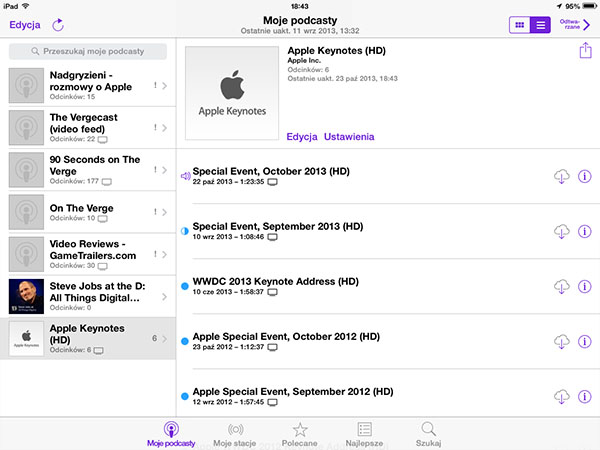Image resolution: width=600 pixels, height=450 pixels.
Task: Tap the speaker icon beside October 2013 event
Action: (x=185, y=176)
